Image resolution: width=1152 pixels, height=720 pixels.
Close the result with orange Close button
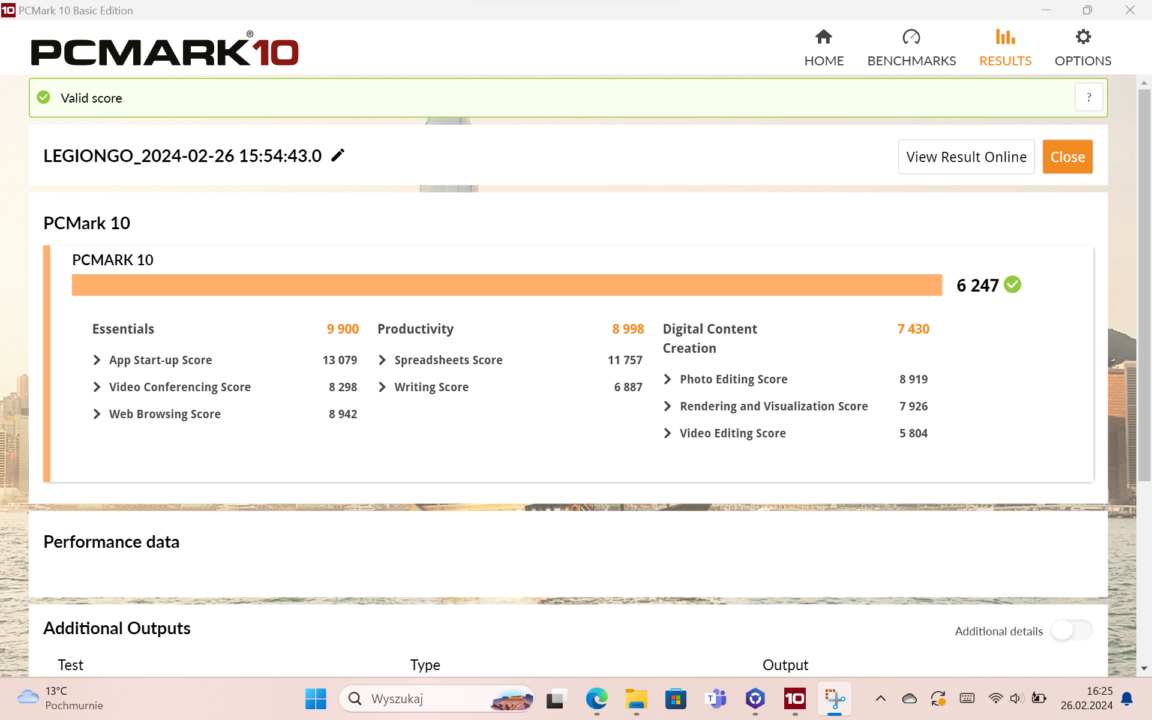pyautogui.click(x=1068, y=156)
